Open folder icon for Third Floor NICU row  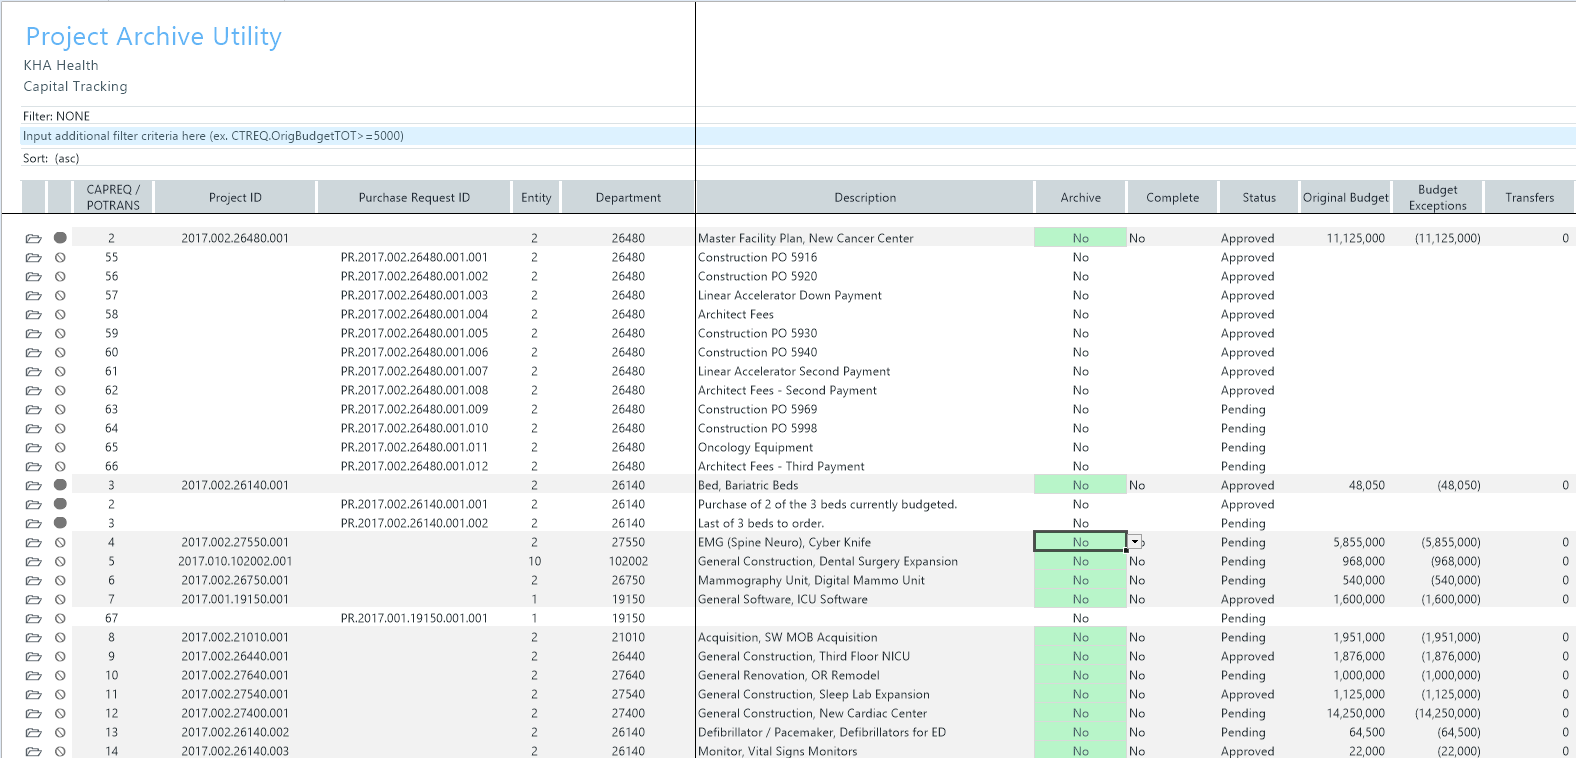click(33, 656)
